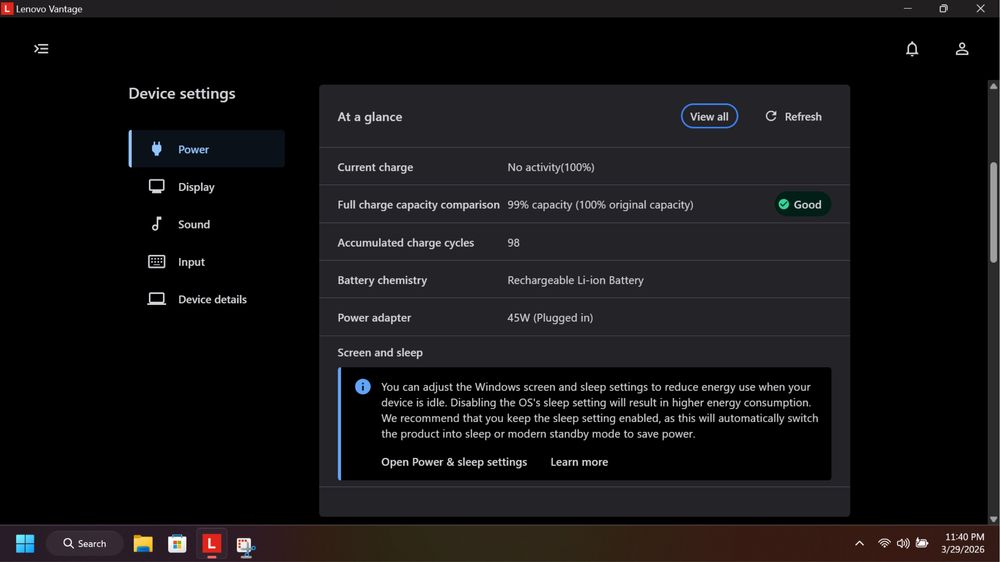Click the Device settings heading

[x=182, y=93]
